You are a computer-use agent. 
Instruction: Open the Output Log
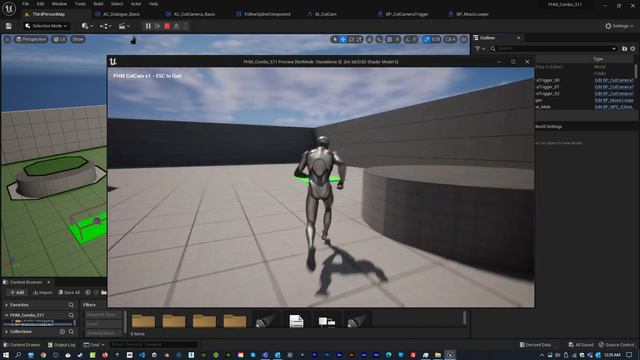61,345
